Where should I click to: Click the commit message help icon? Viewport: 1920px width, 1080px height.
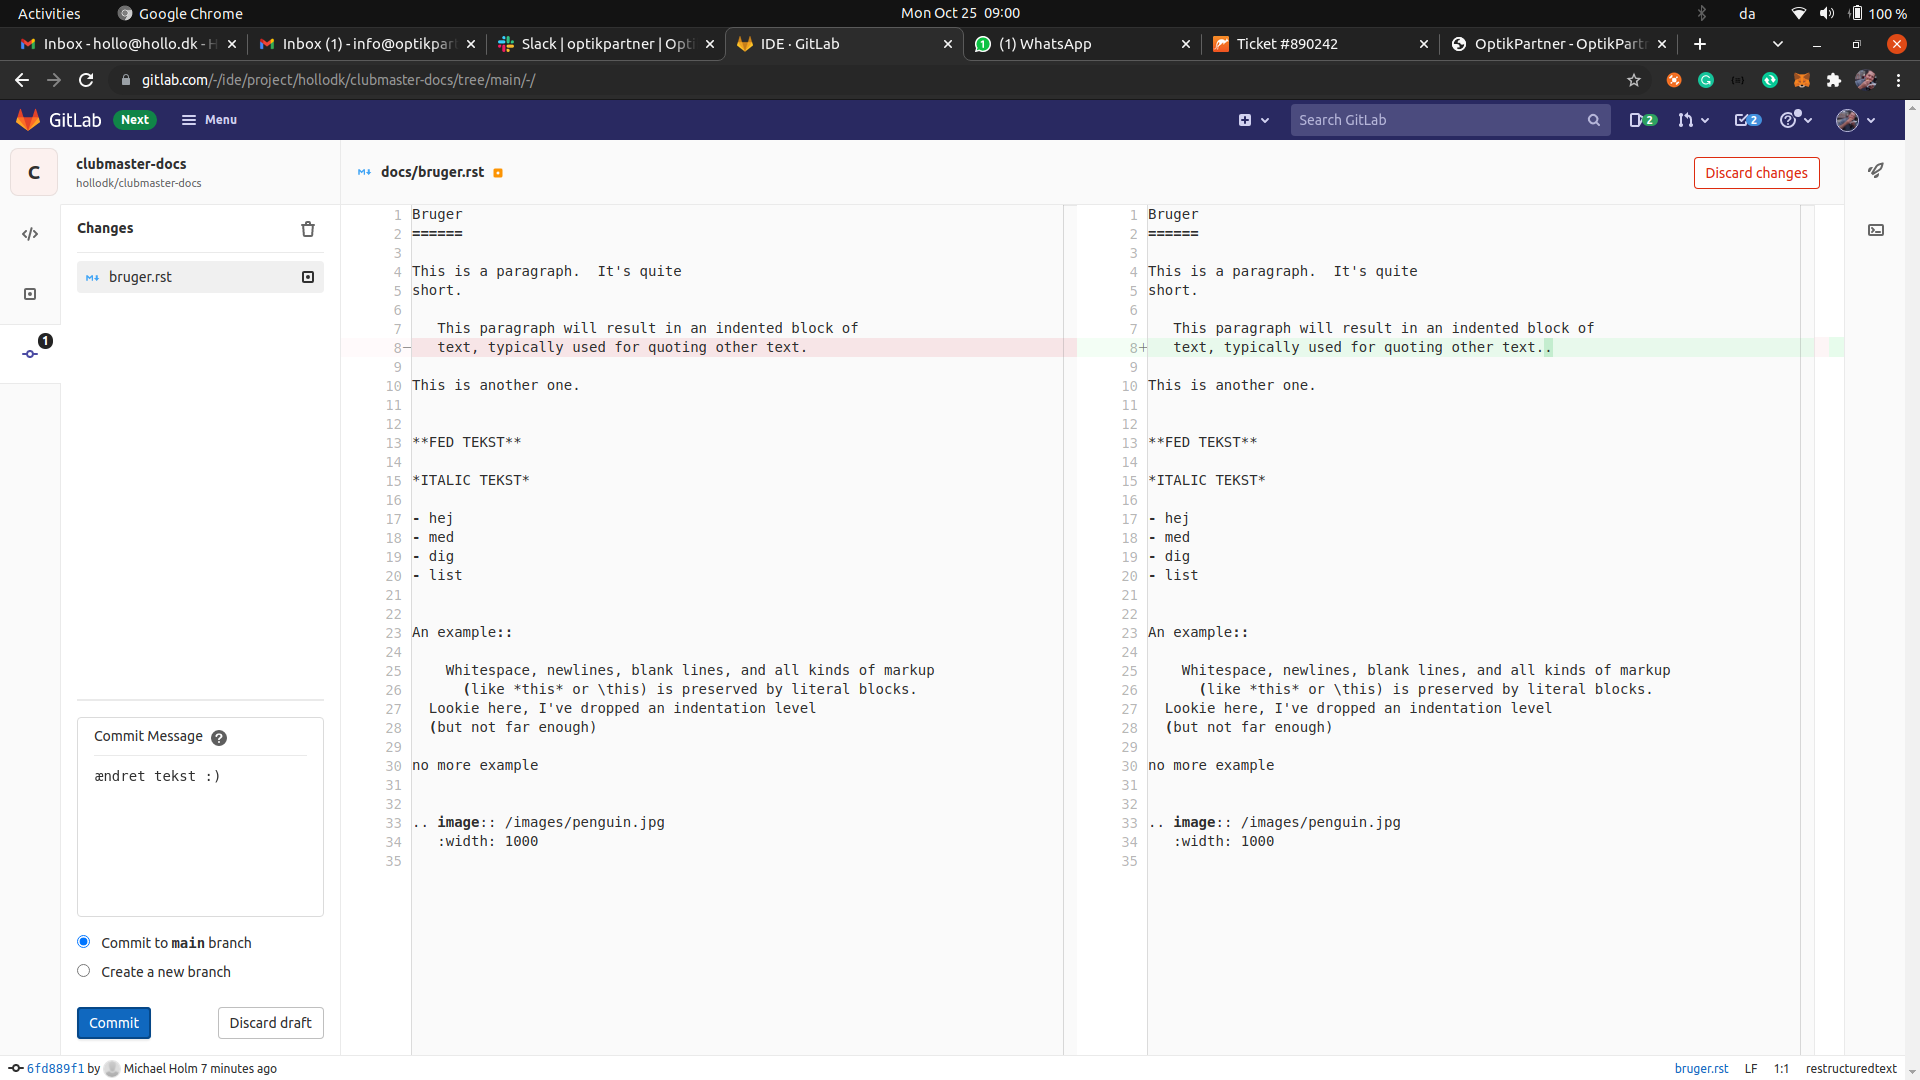219,738
